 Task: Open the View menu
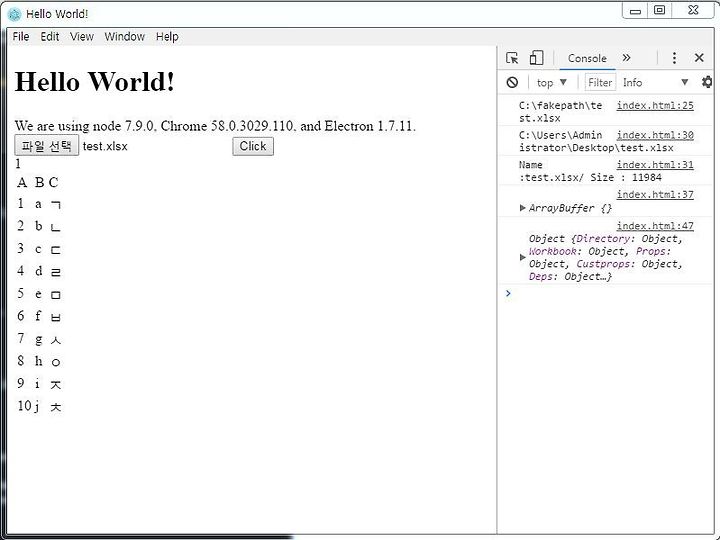(82, 37)
